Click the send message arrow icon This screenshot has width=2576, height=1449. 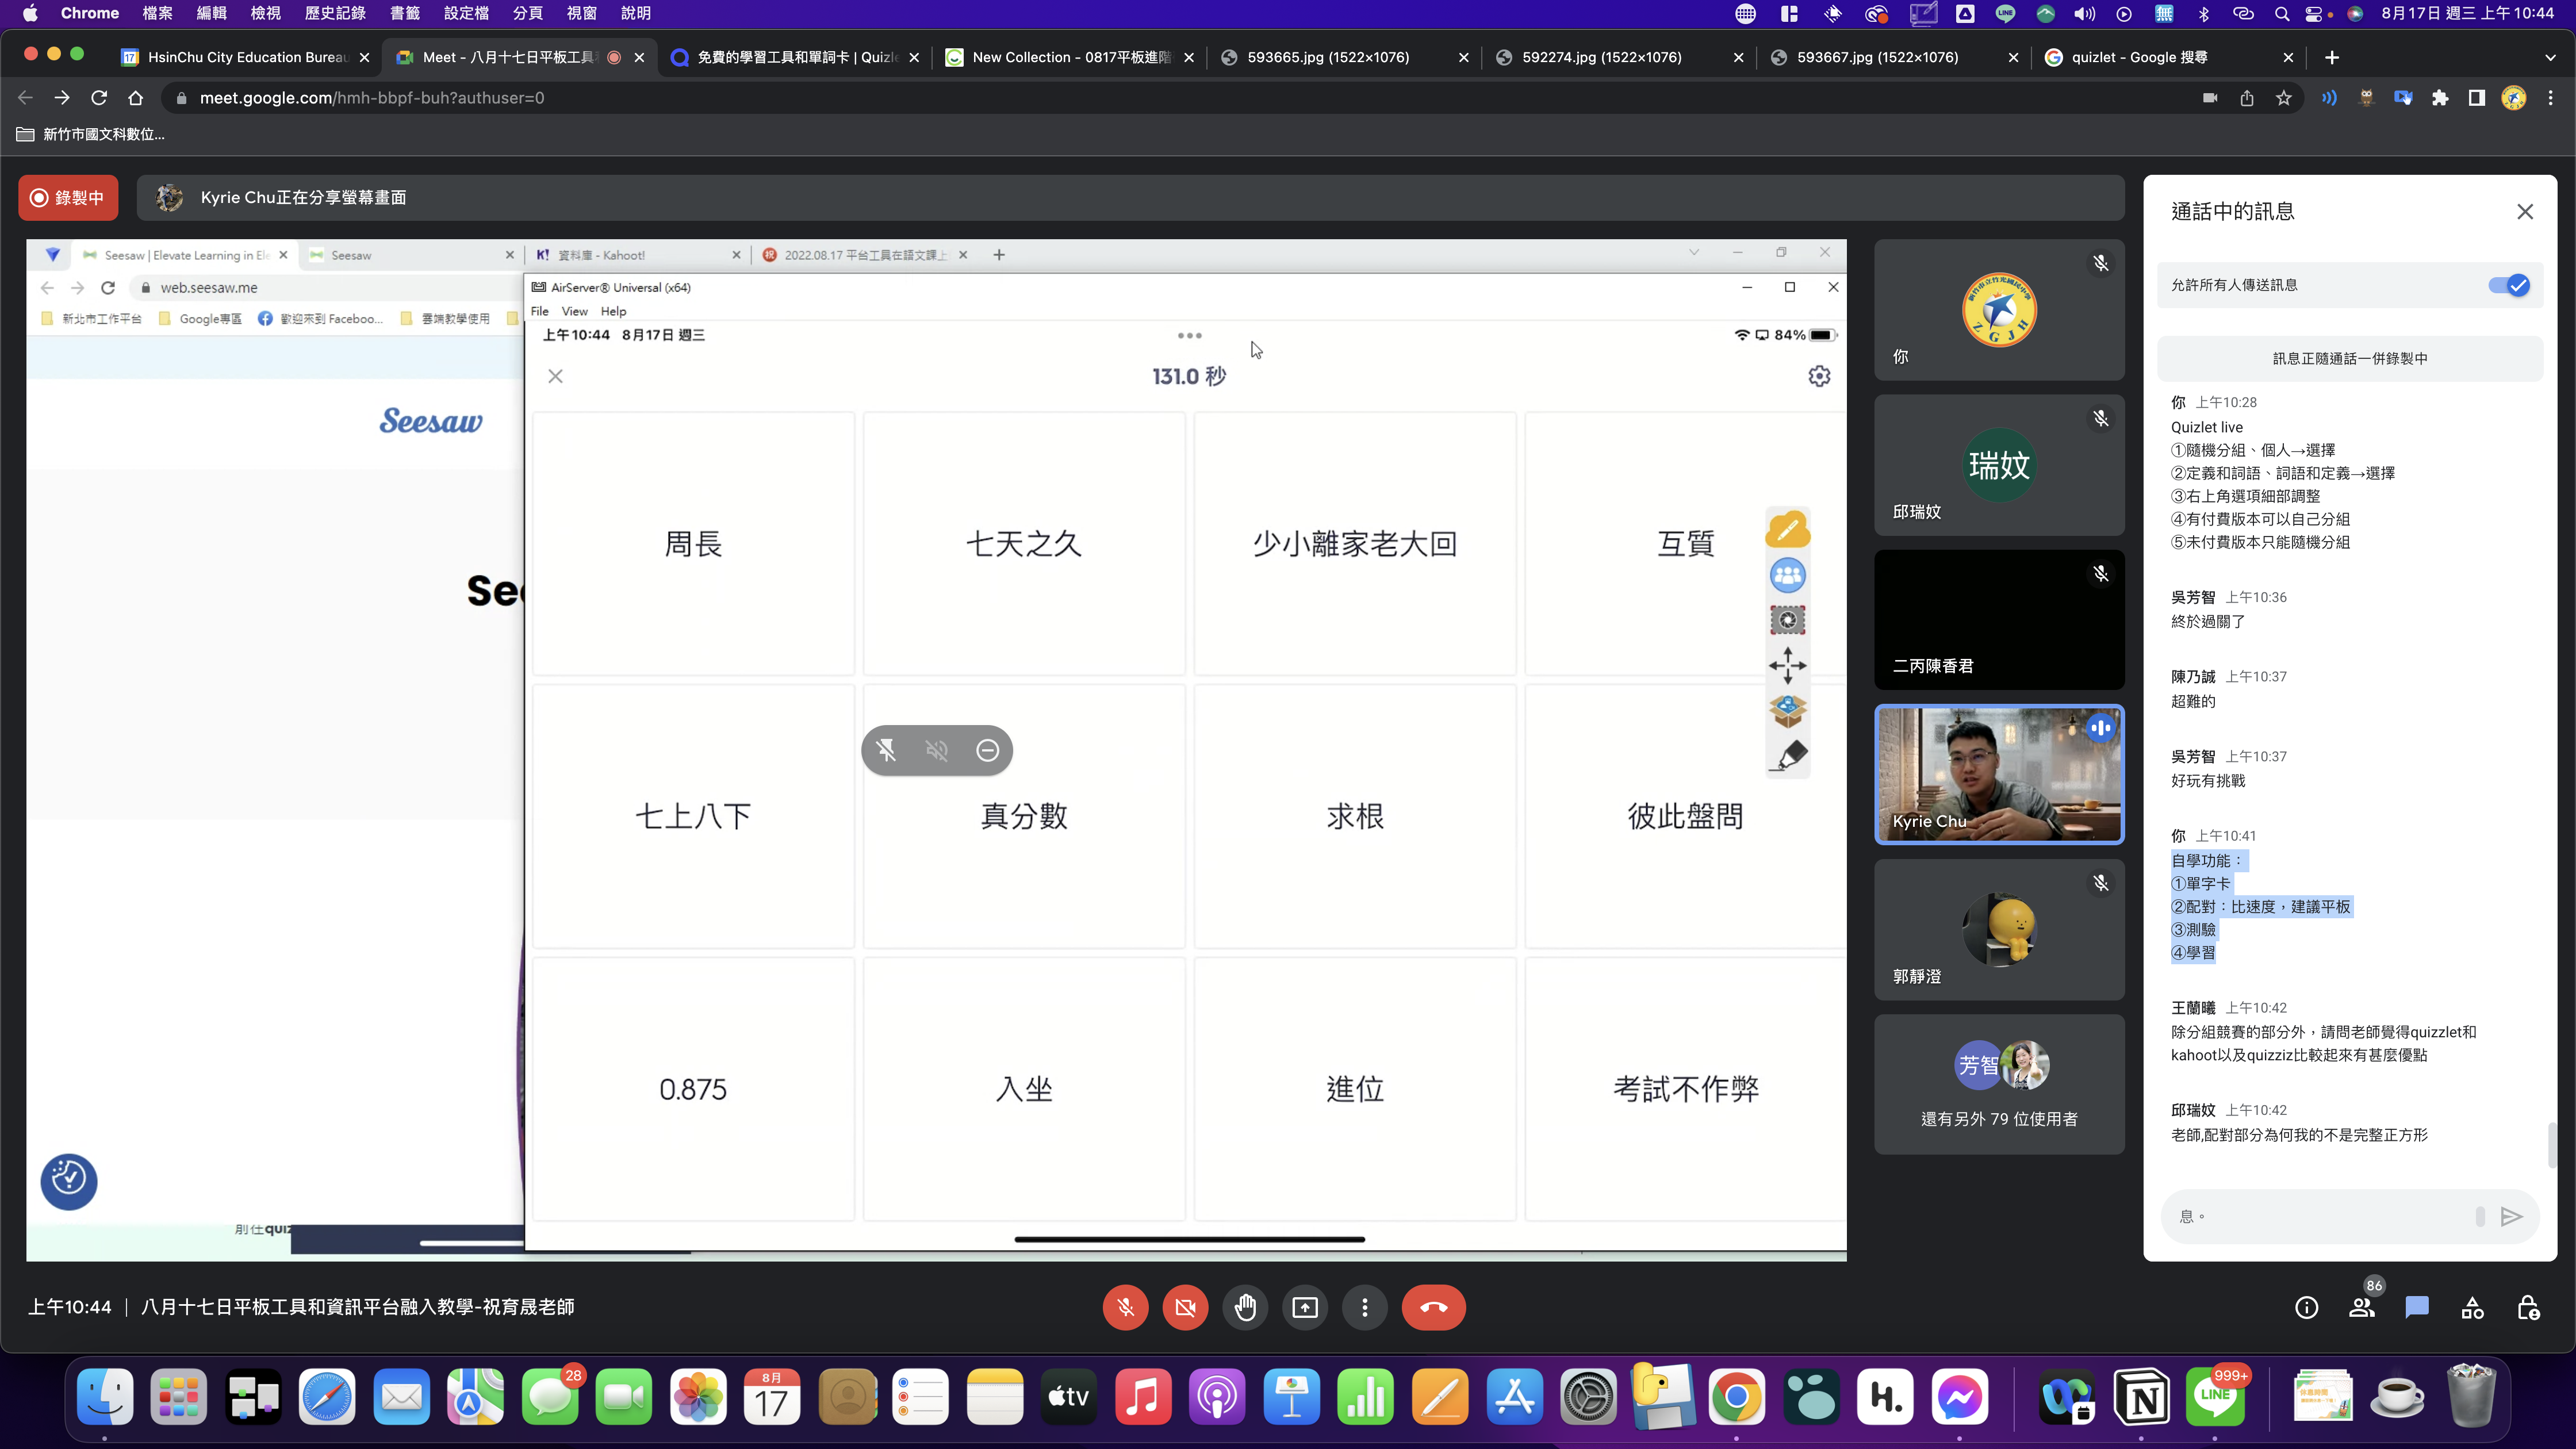click(x=2511, y=1216)
